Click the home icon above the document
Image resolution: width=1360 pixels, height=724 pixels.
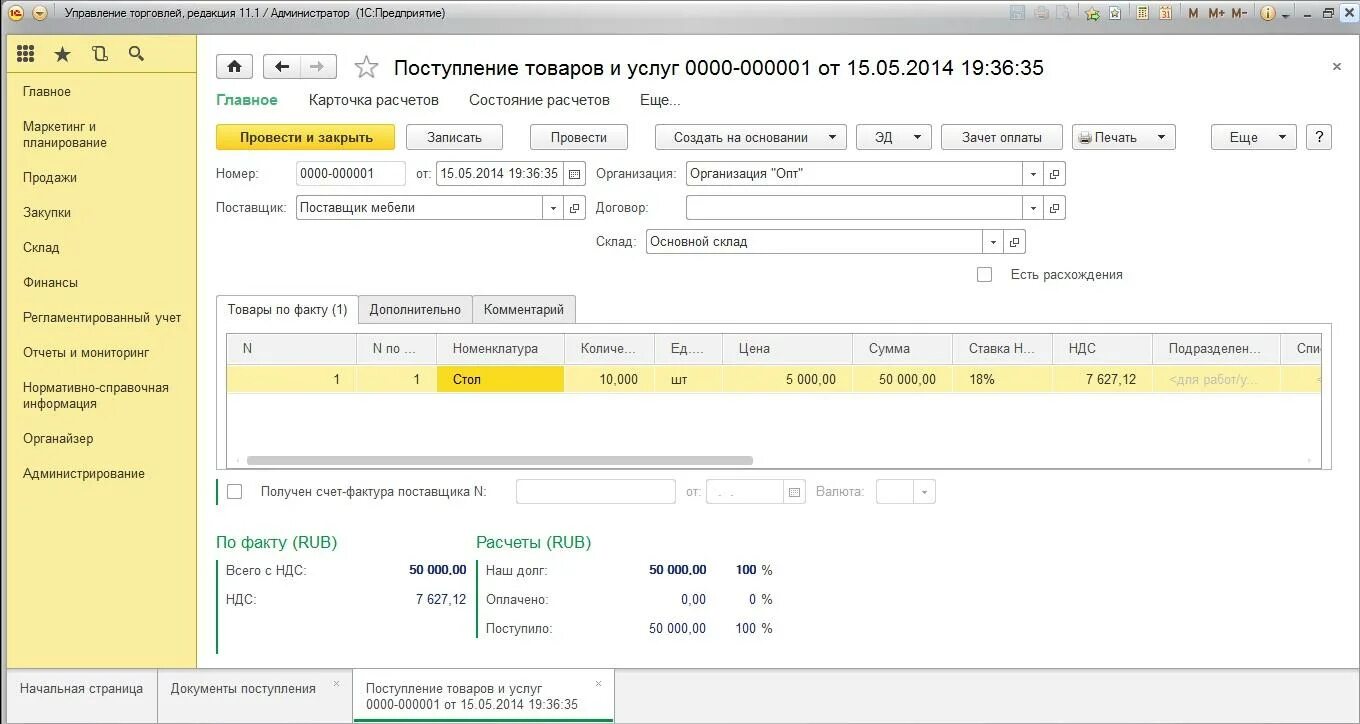point(234,65)
